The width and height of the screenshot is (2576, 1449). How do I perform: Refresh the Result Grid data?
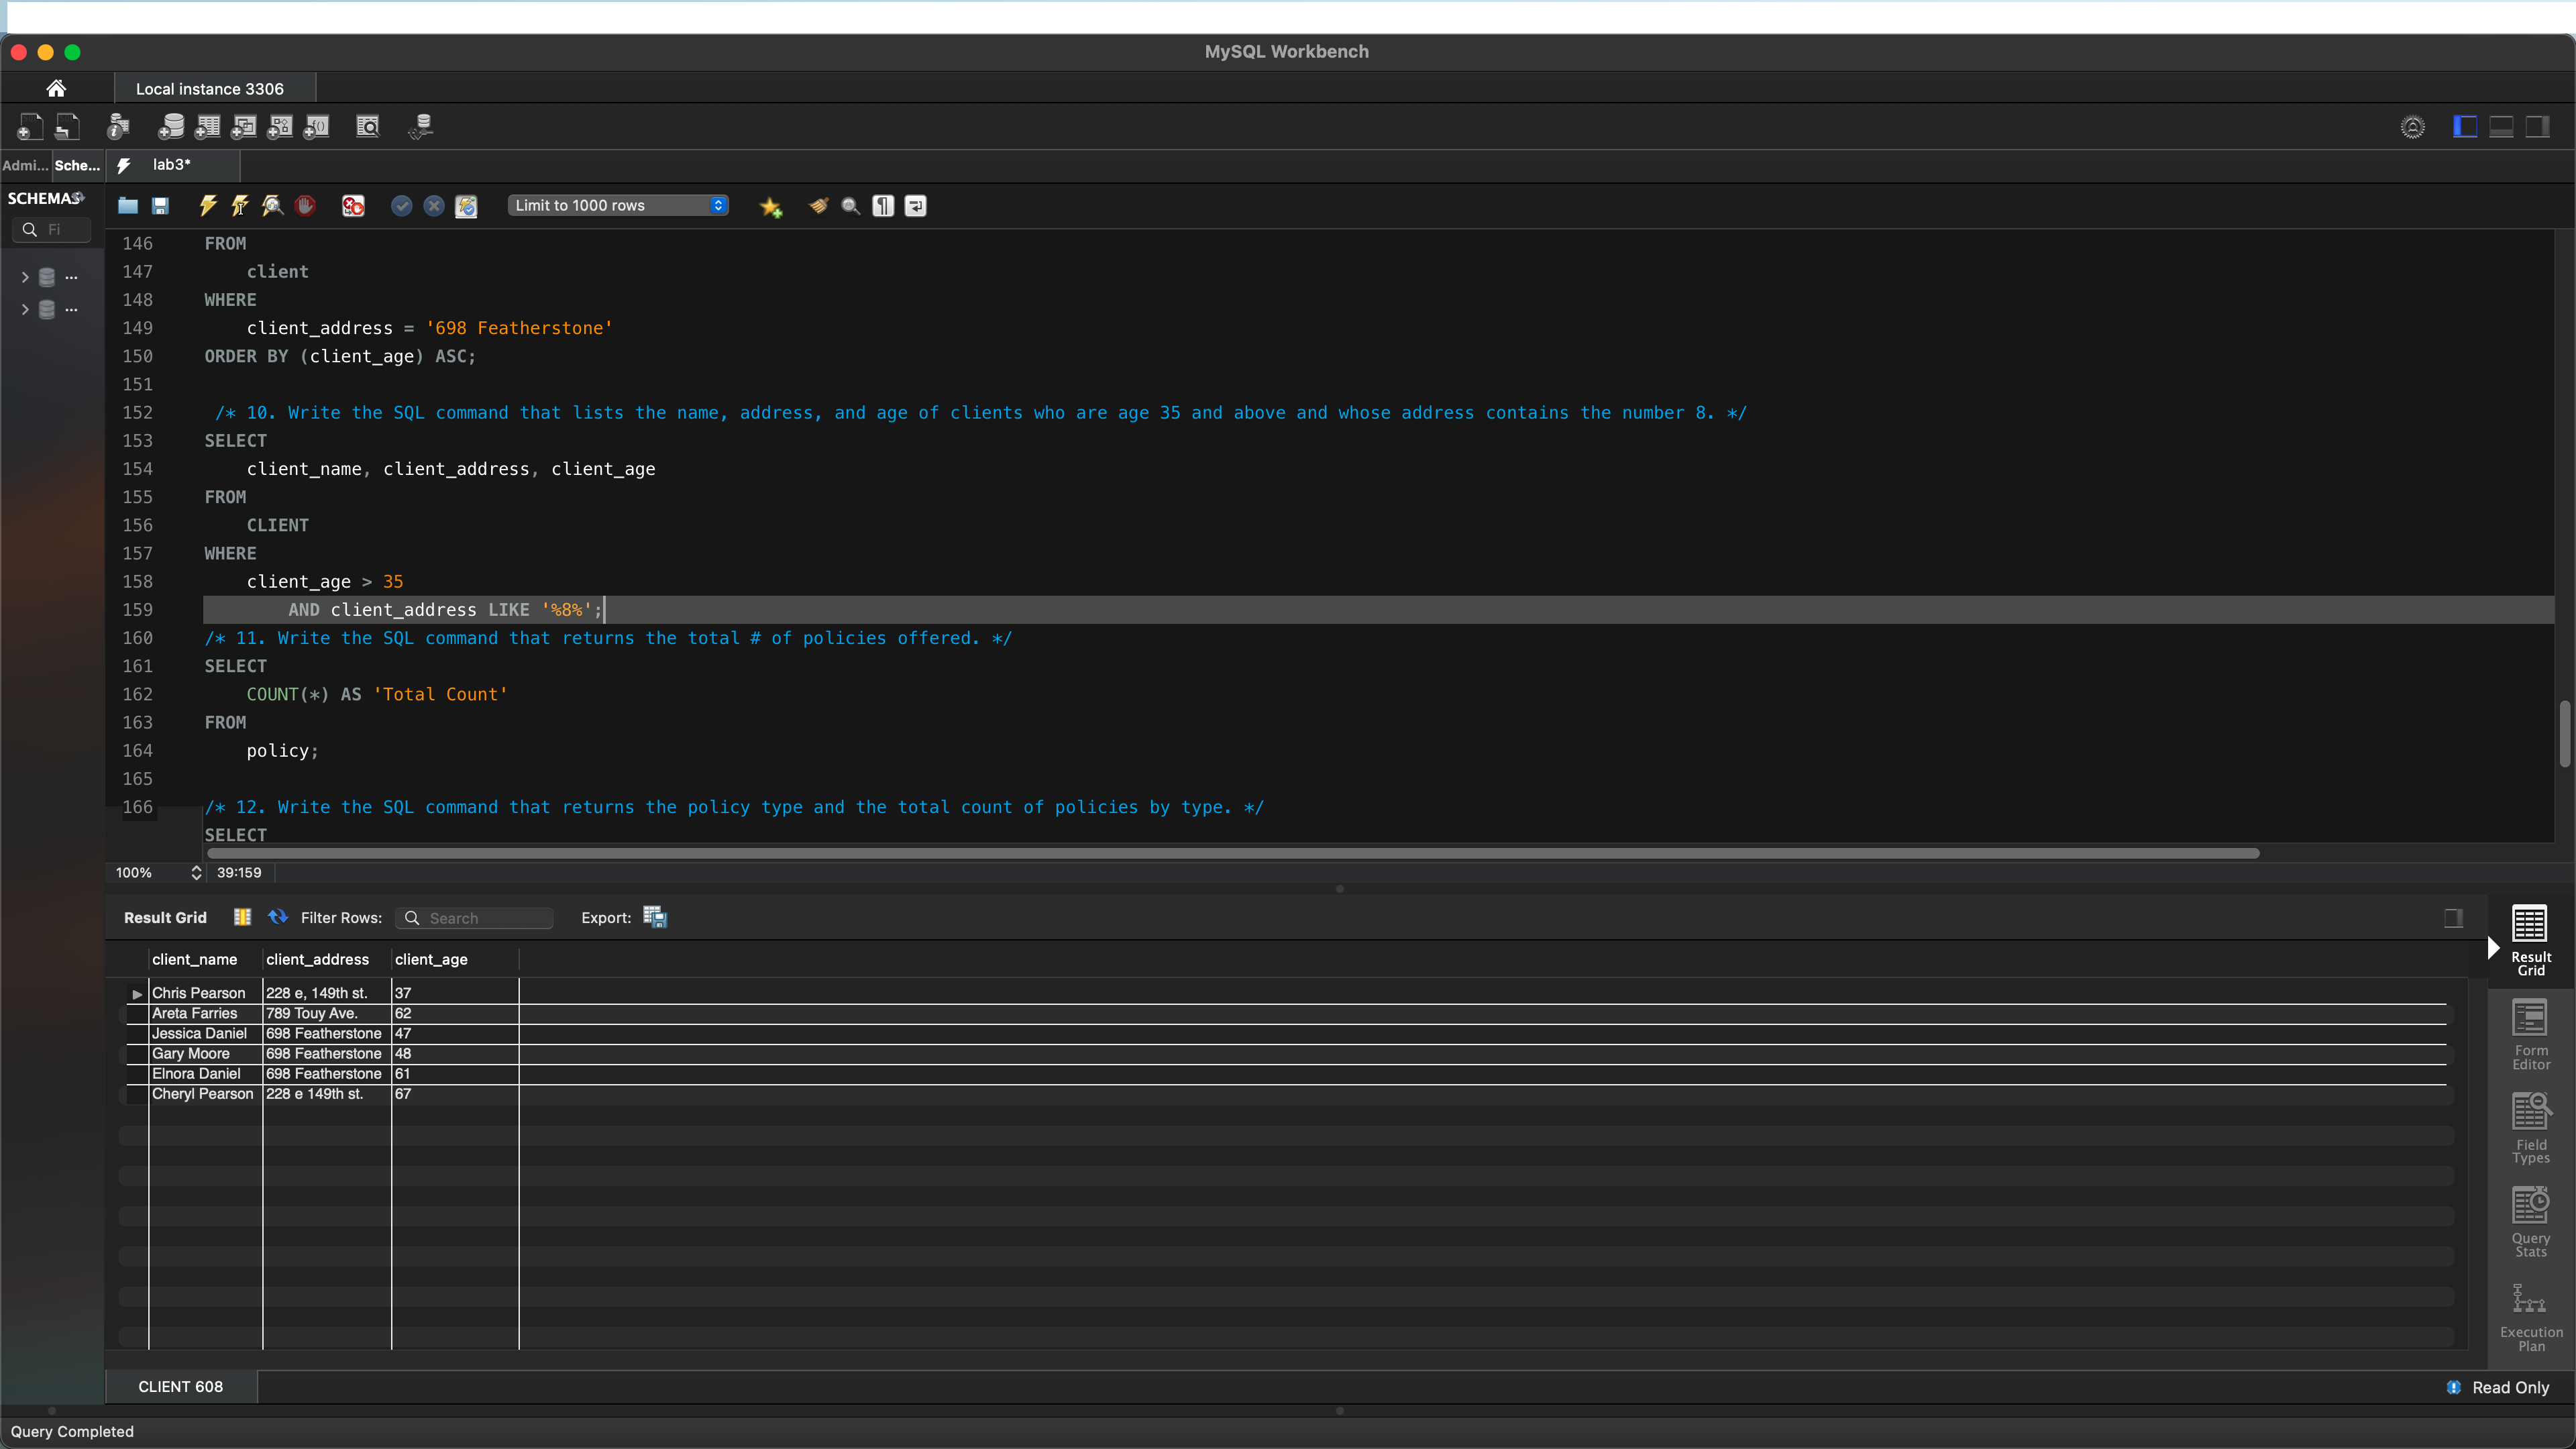tap(277, 917)
